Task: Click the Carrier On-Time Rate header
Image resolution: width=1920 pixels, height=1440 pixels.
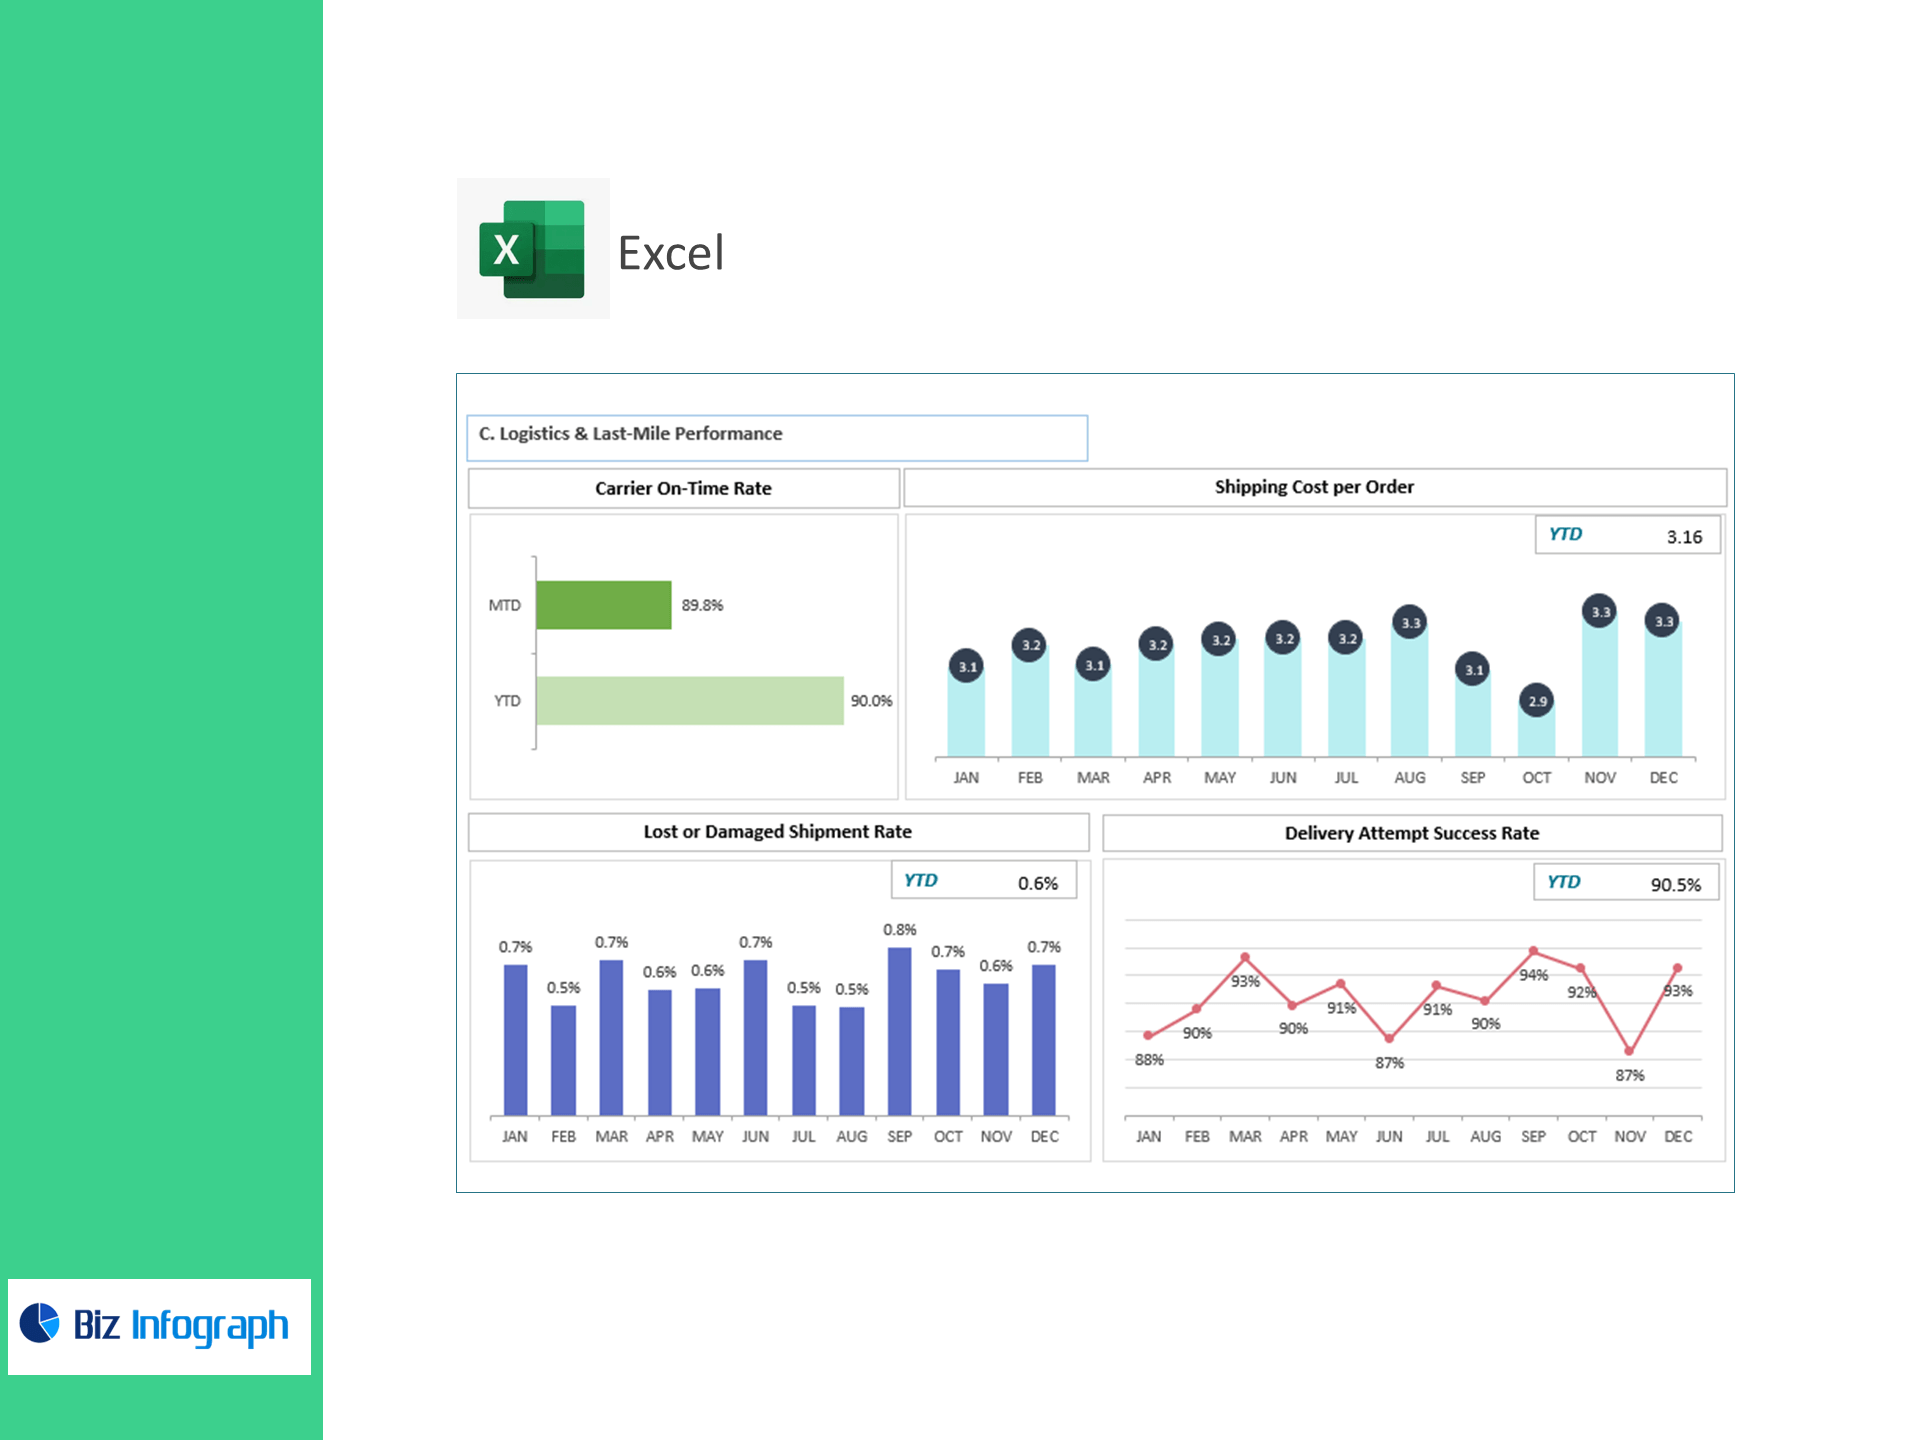Action: (683, 489)
